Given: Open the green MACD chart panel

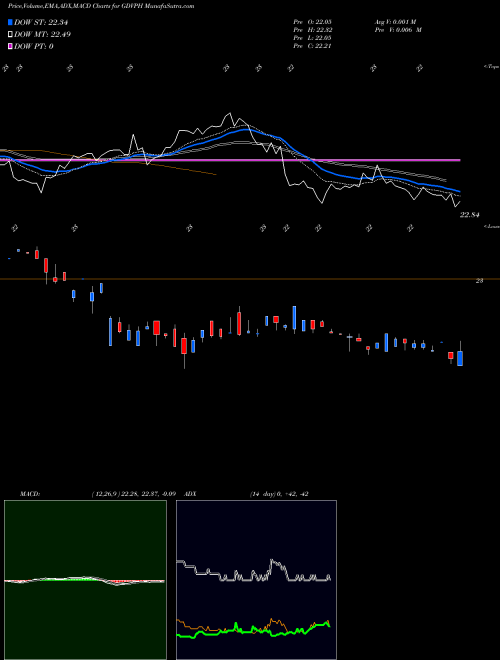Looking at the screenshot, I should pos(85,580).
